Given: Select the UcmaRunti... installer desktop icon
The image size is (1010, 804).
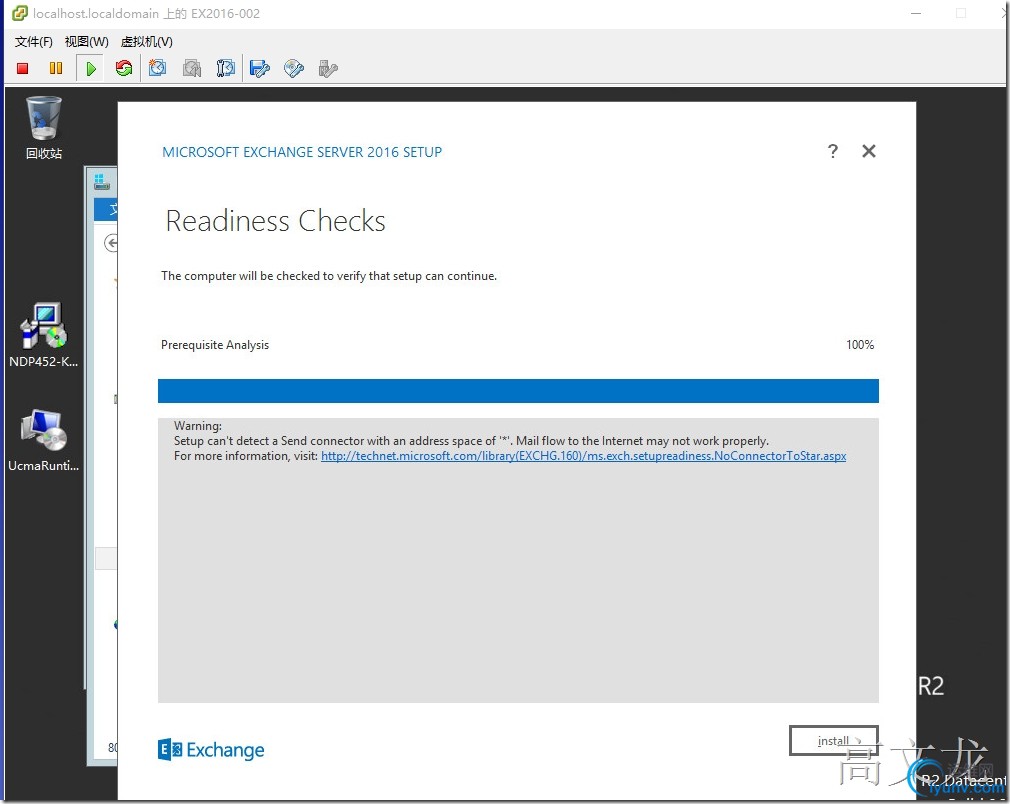Looking at the screenshot, I should (x=43, y=440).
